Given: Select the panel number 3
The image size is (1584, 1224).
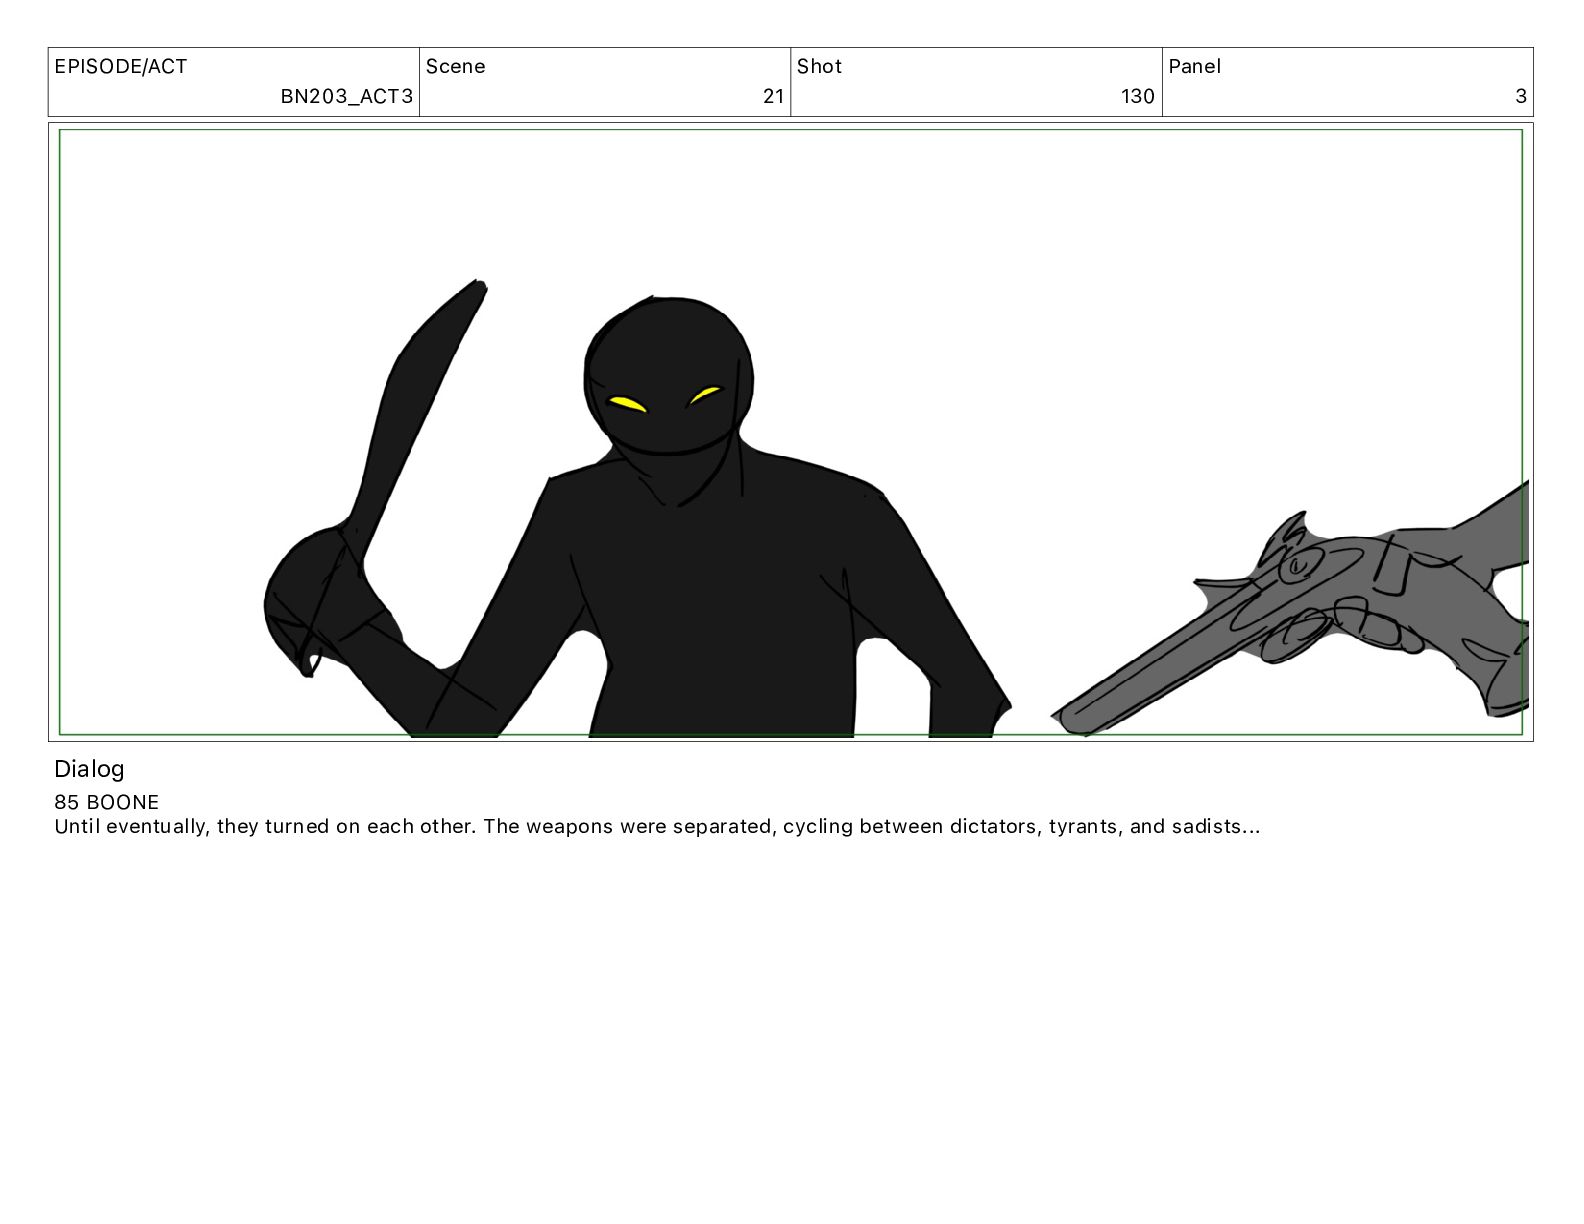Looking at the screenshot, I should [x=1521, y=96].
